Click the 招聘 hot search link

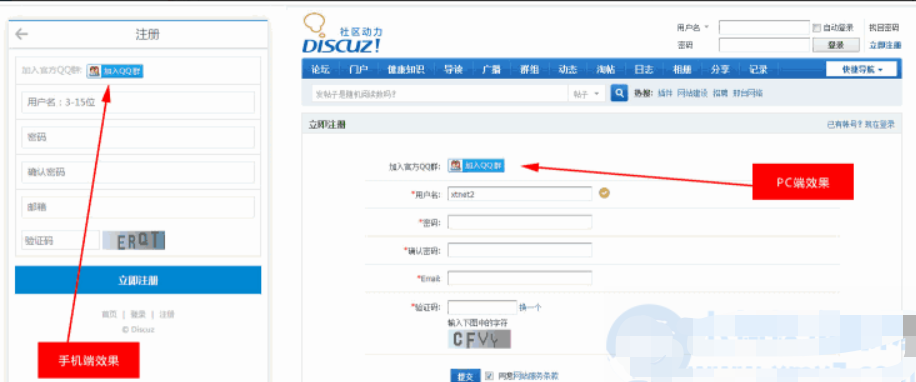(x=720, y=93)
